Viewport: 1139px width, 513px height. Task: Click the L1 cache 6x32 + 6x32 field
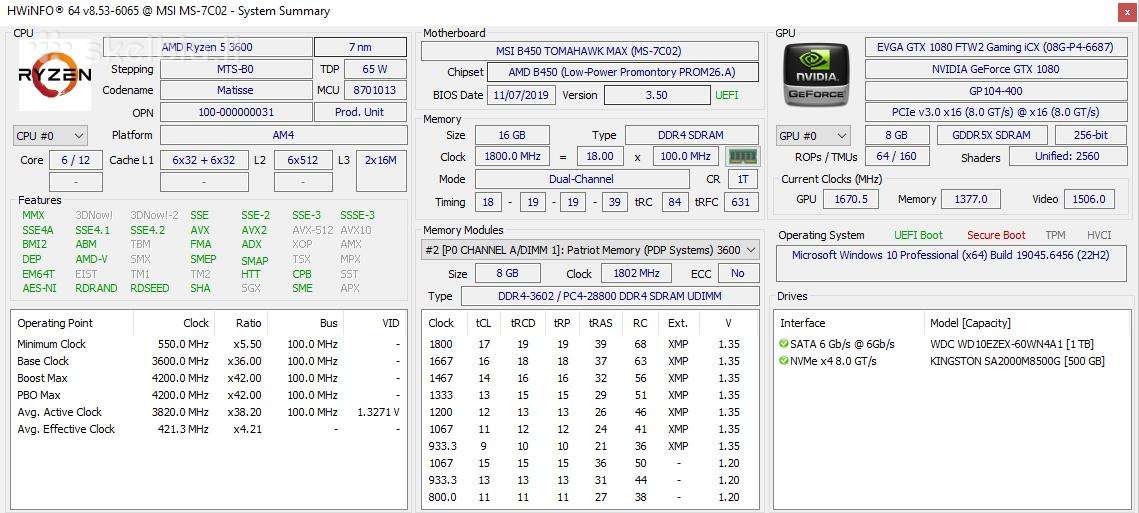[x=203, y=160]
